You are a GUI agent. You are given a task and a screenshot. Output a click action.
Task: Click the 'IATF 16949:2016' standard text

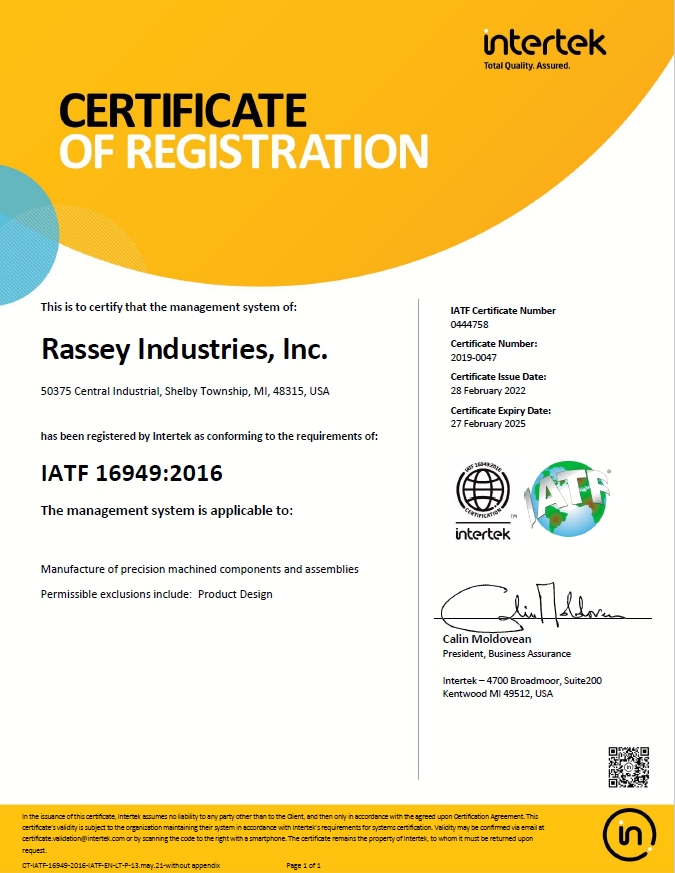click(x=131, y=472)
